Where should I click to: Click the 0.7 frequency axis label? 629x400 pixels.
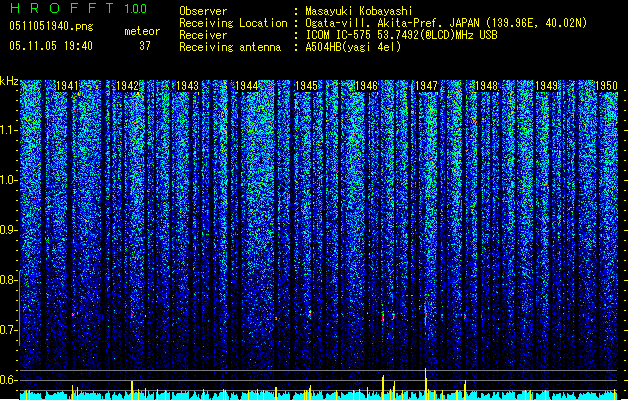(8, 330)
